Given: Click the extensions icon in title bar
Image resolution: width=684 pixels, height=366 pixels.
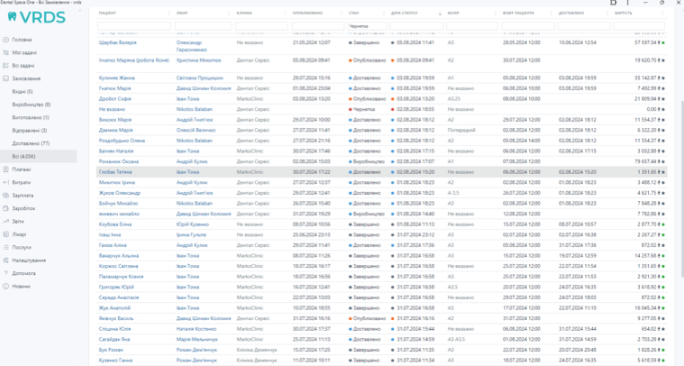Looking at the screenshot, I should 613,3.
